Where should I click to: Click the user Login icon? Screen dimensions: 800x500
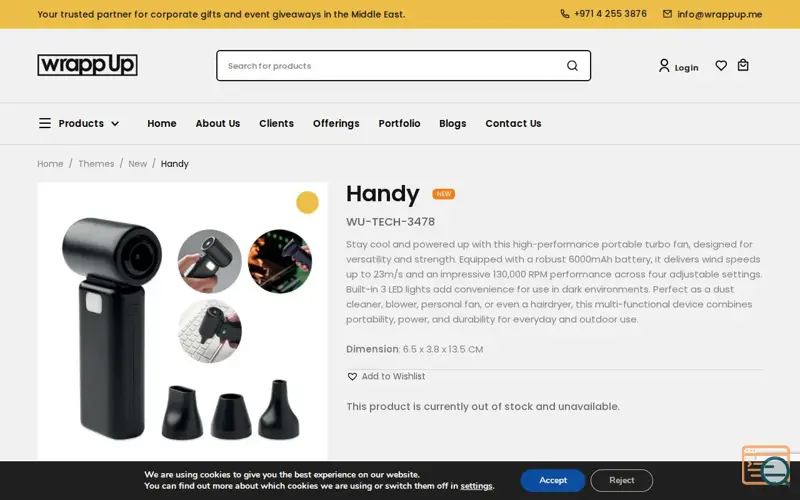664,65
